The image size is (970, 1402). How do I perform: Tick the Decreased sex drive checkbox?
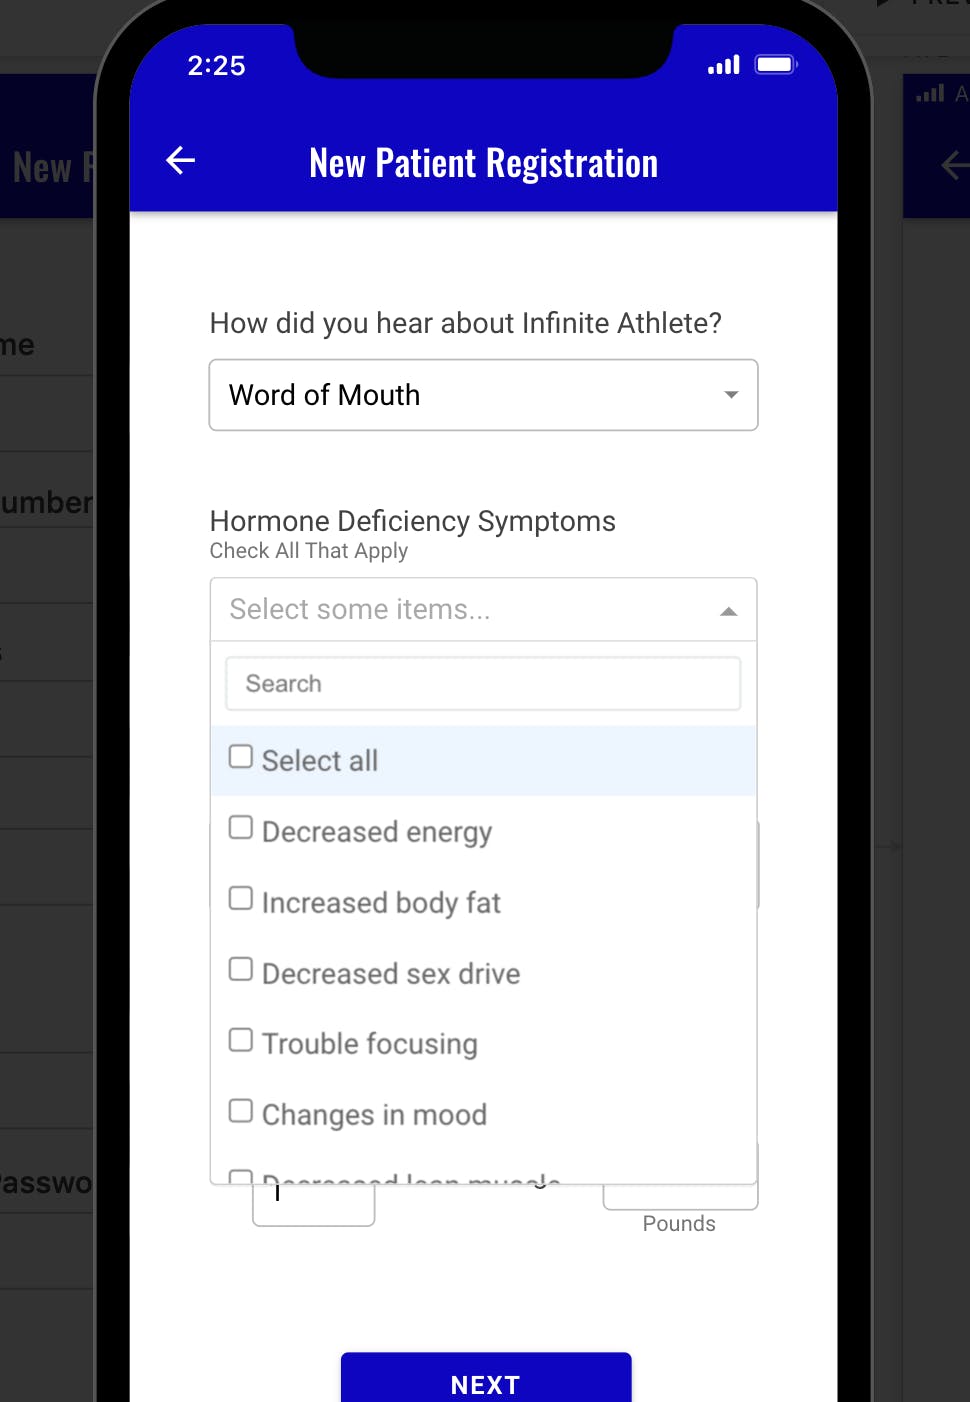tap(241, 969)
